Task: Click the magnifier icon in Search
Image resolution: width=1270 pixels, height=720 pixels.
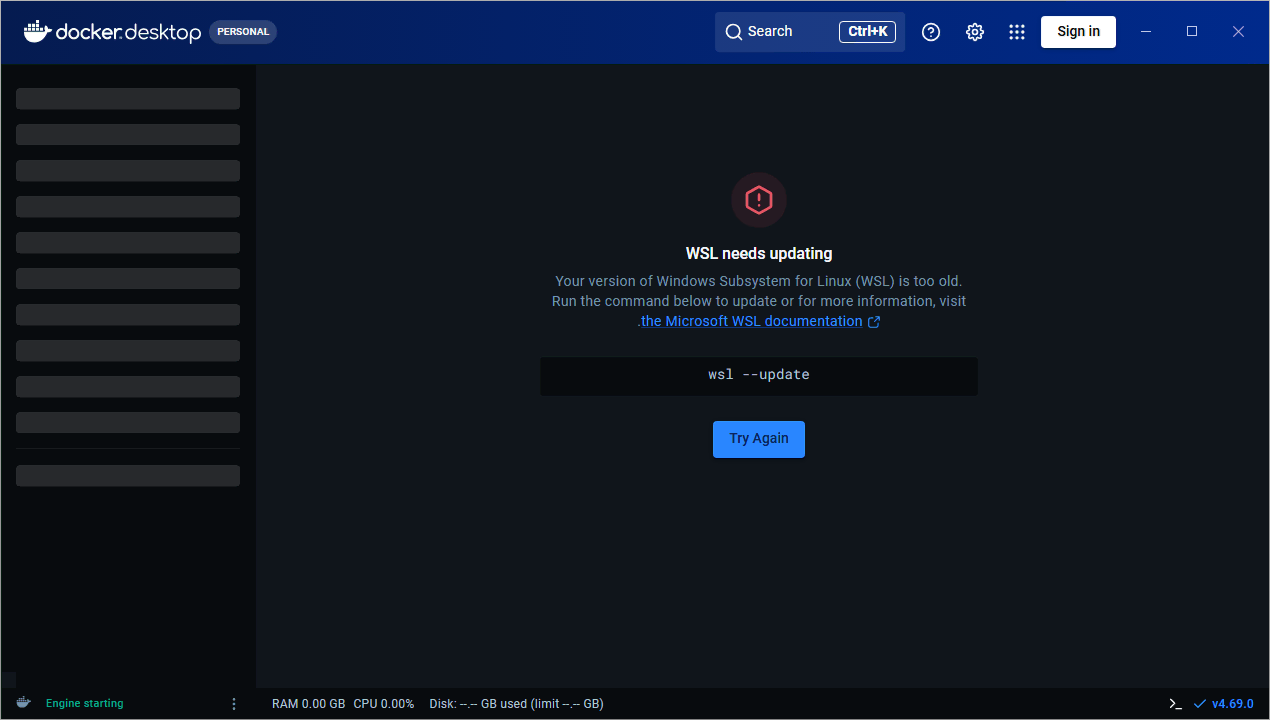Action: [734, 32]
